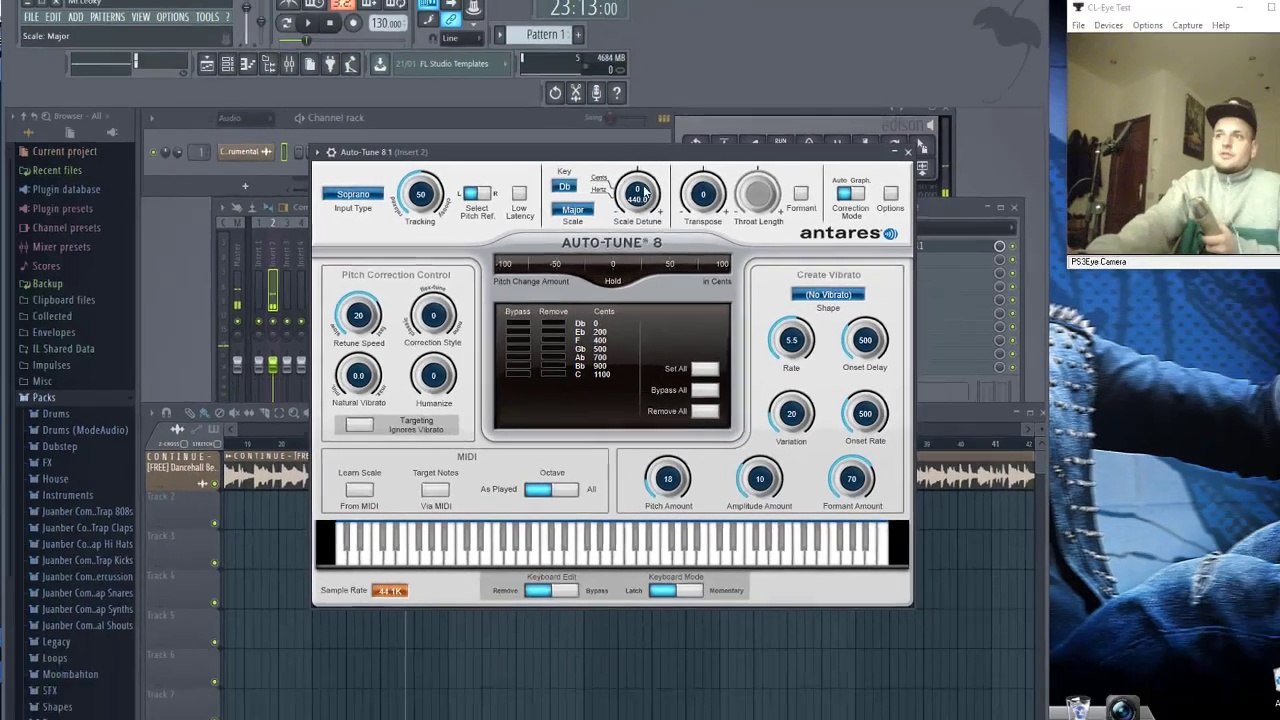Open the Auto-Tune plugin menu arrow

(x=320, y=152)
